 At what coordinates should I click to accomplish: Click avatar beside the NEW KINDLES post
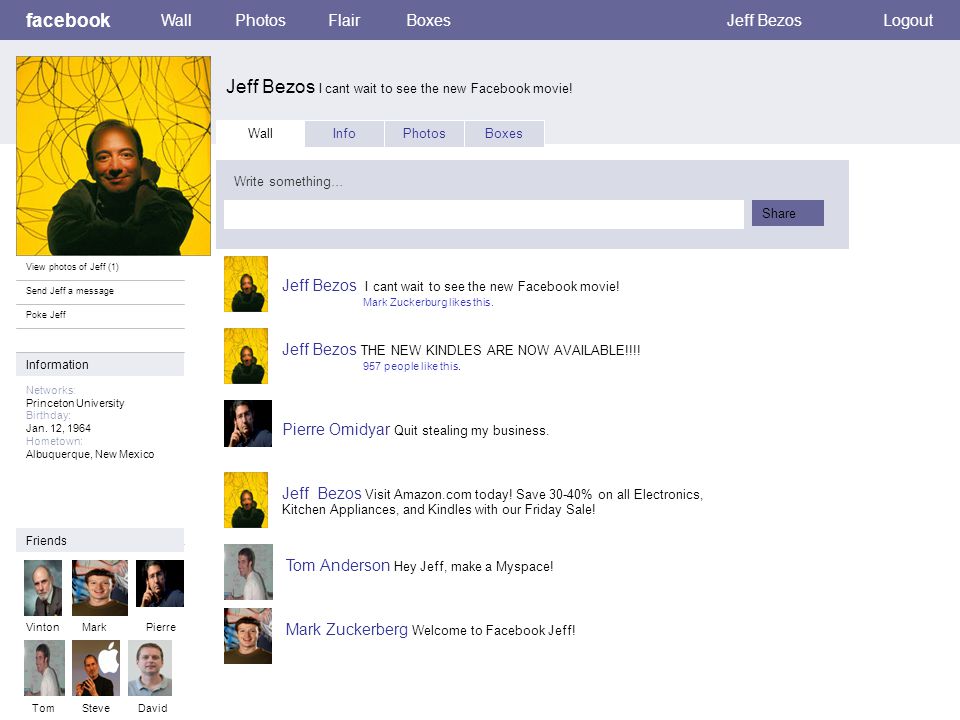[246, 356]
